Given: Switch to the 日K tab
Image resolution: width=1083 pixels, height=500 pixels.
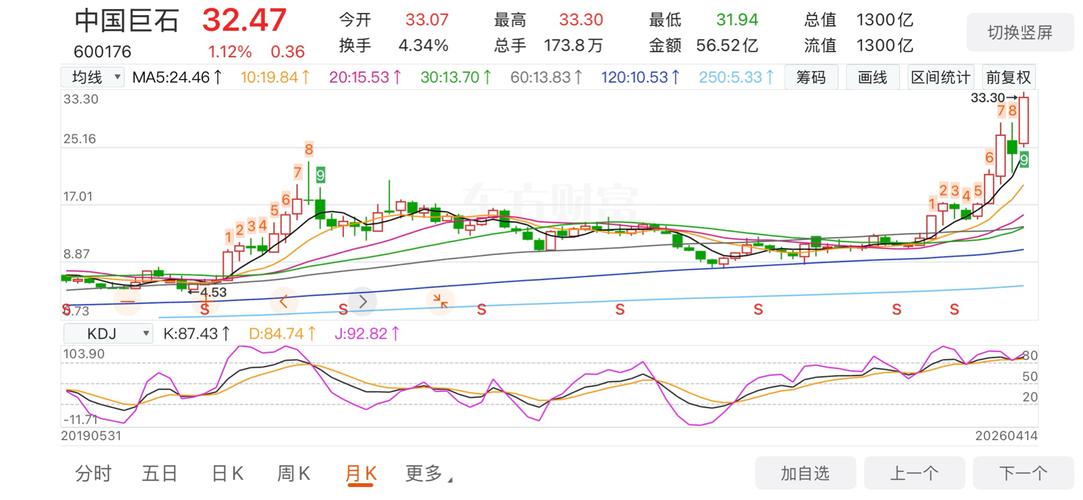Looking at the screenshot, I should pos(227,474).
